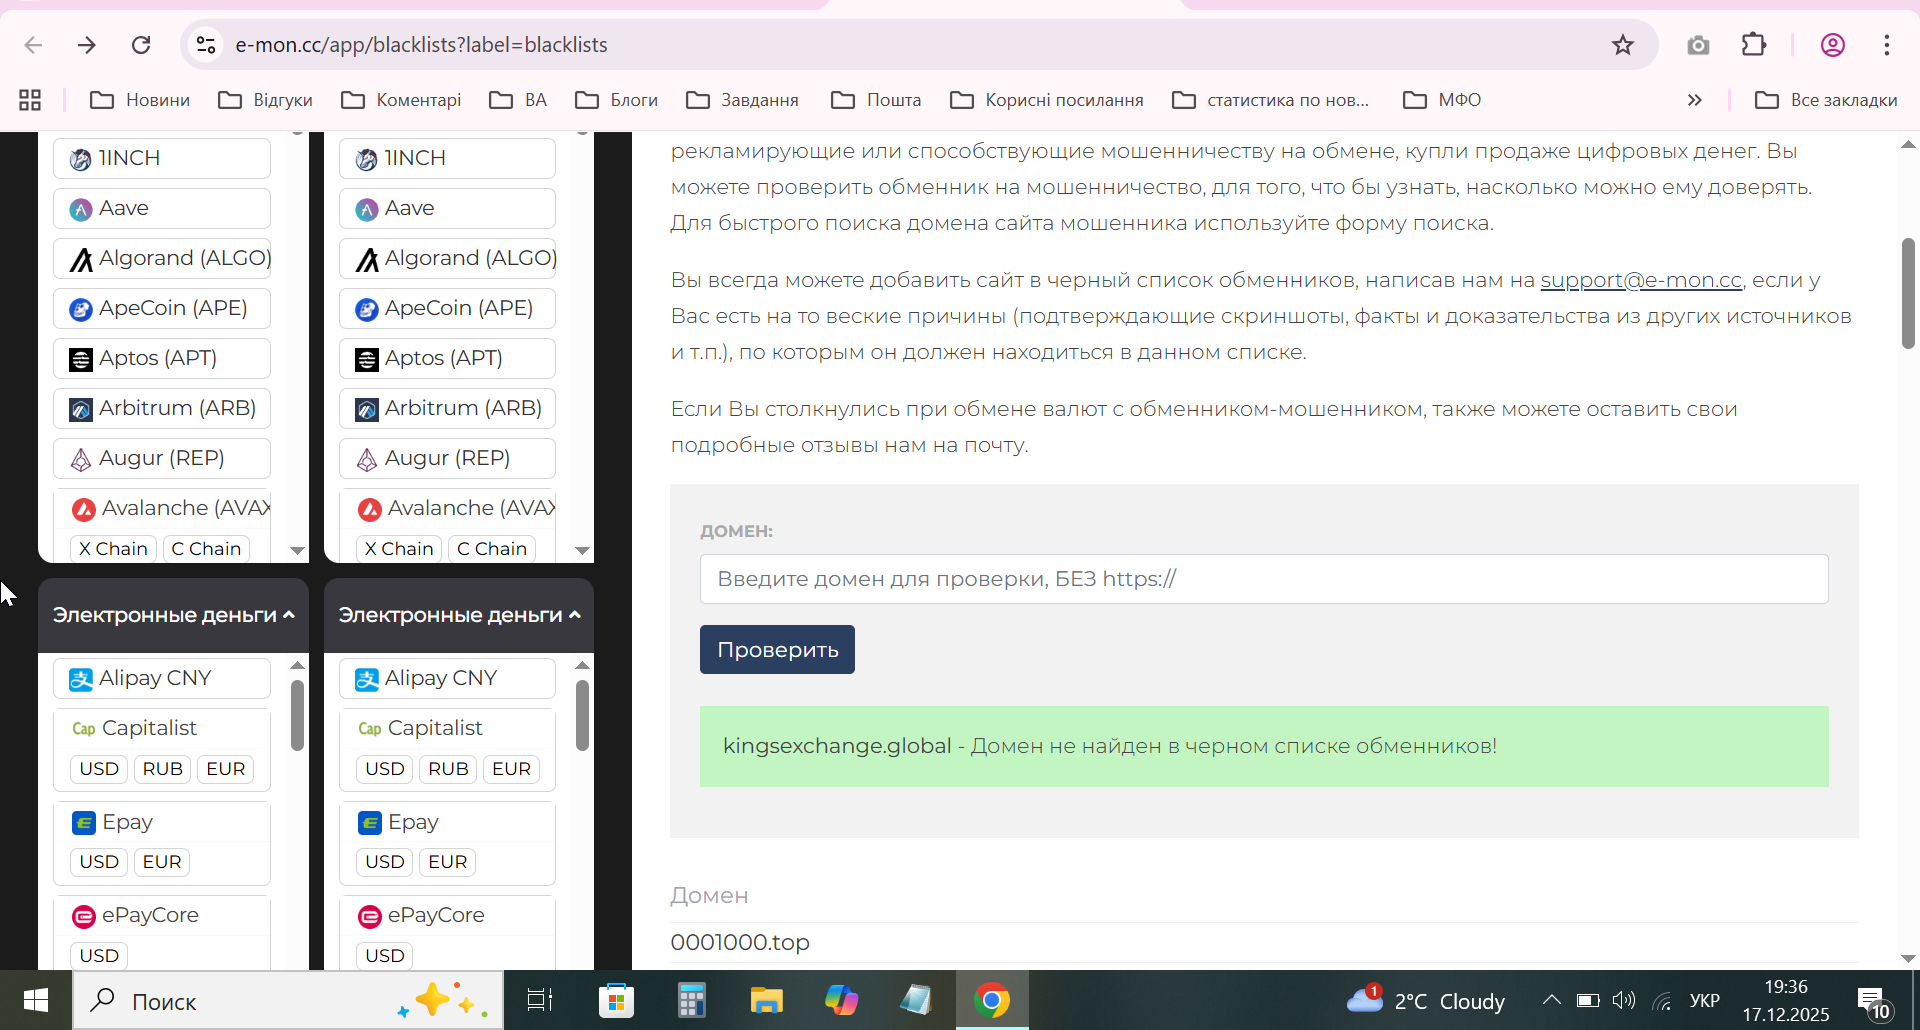The width and height of the screenshot is (1920, 1030).
Task: Show more bookmarks with the double chevron
Action: coord(1694,100)
